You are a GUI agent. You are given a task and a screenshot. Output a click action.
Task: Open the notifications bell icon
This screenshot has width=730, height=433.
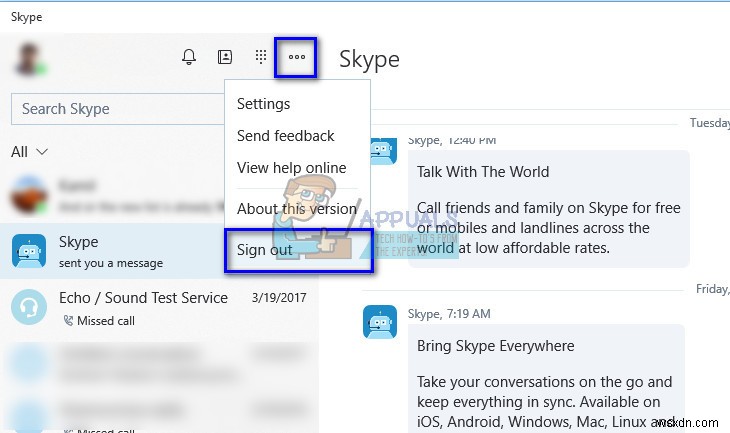pos(189,57)
